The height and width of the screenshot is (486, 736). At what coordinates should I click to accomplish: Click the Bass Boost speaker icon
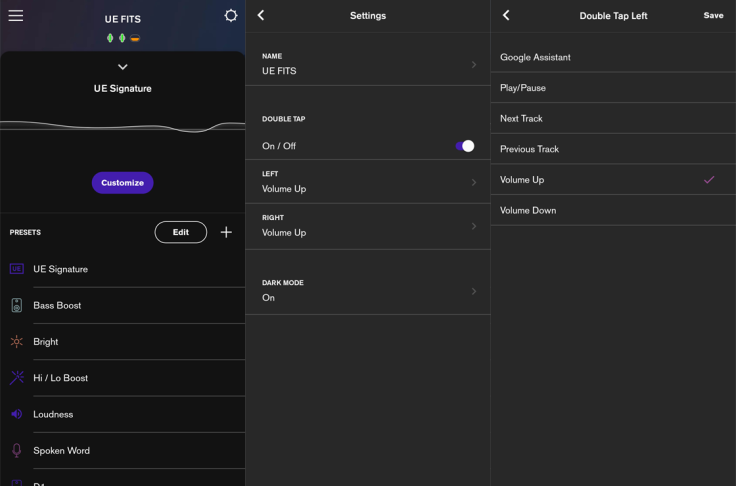[17, 305]
